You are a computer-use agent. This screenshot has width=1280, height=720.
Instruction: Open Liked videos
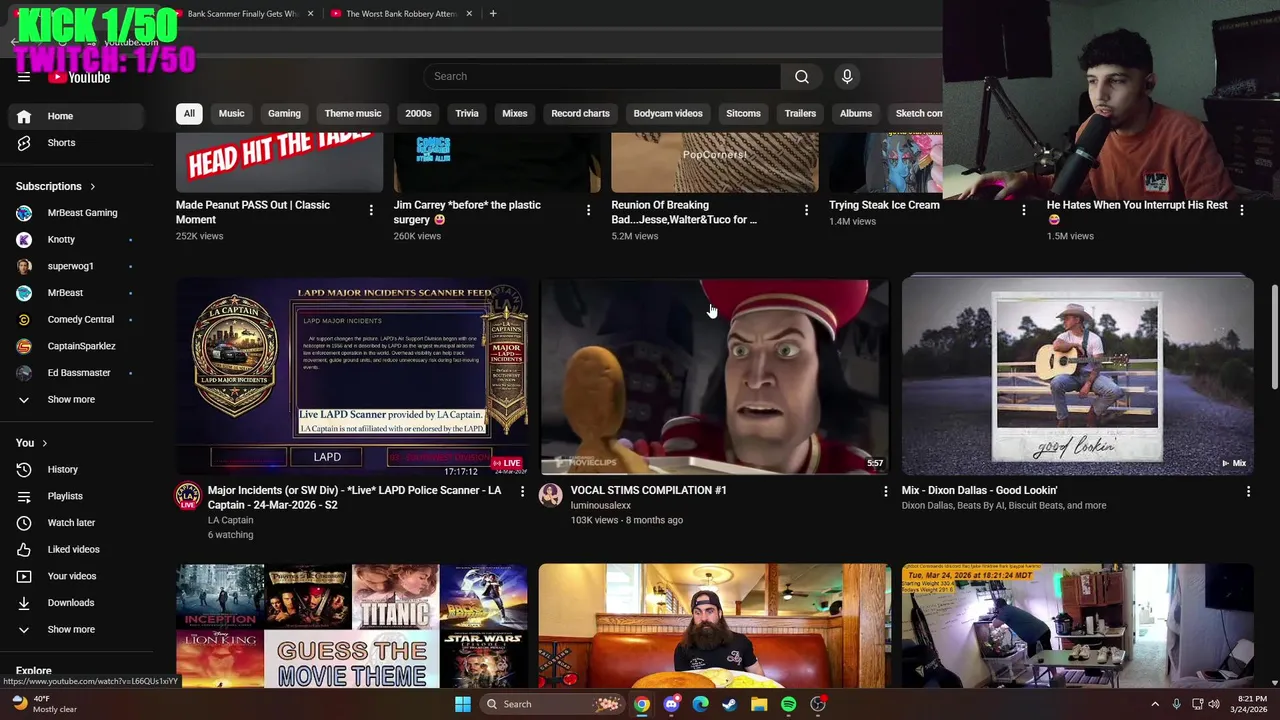(76, 549)
